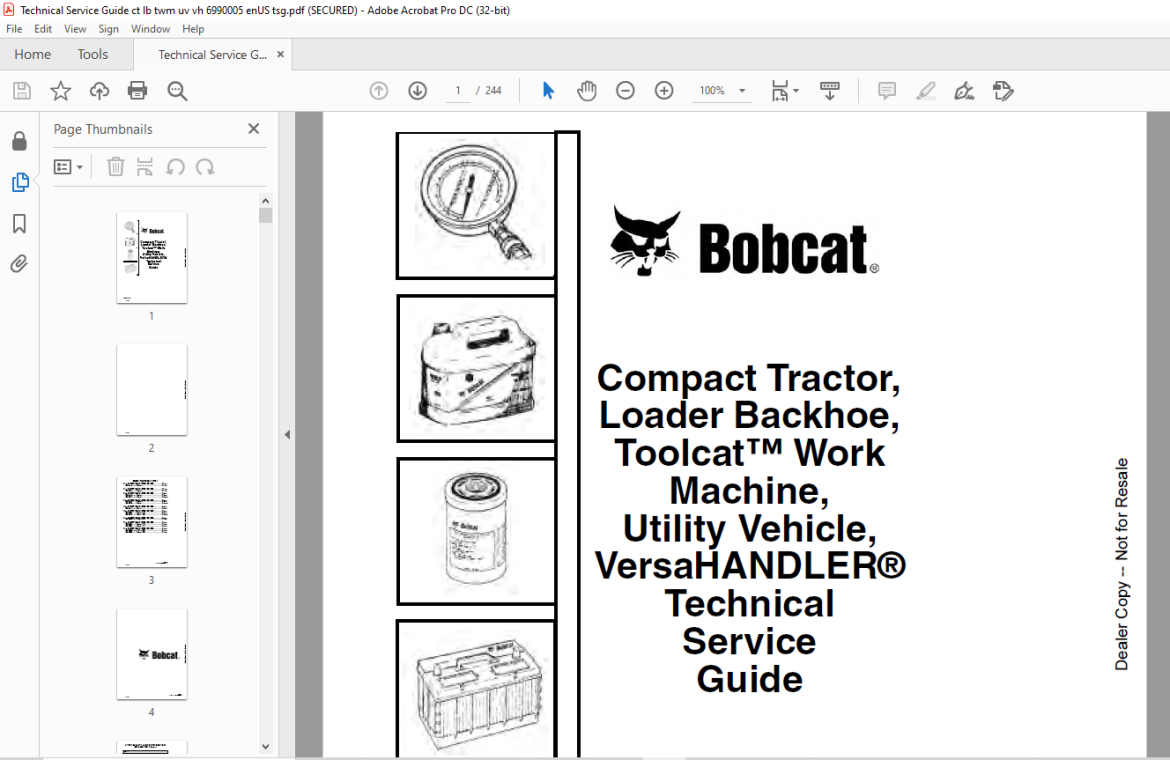Click the security lock sidebar icon

[19, 141]
